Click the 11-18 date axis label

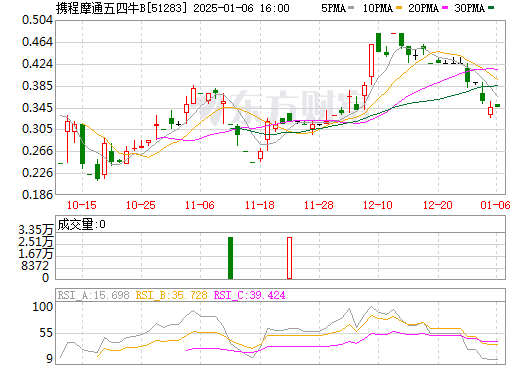coord(260,205)
